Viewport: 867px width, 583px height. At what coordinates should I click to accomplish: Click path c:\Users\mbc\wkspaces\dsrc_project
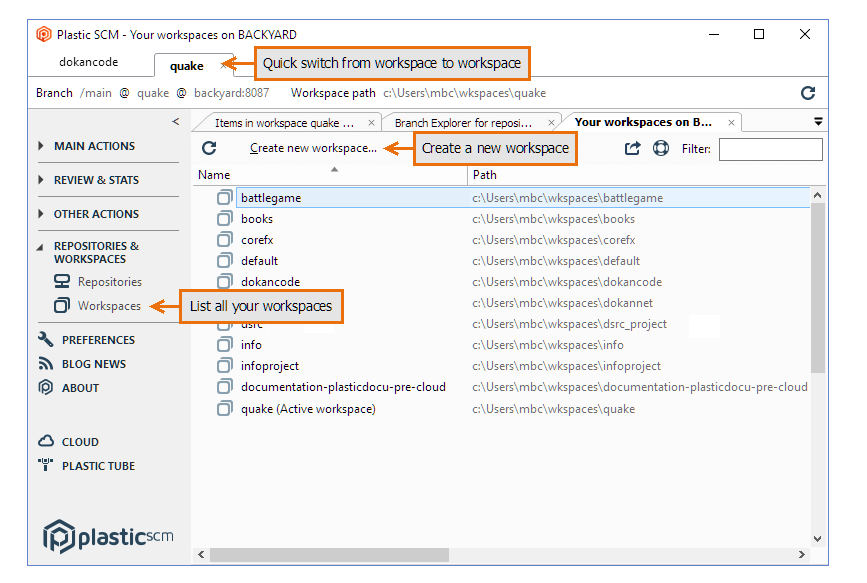pyautogui.click(x=570, y=324)
